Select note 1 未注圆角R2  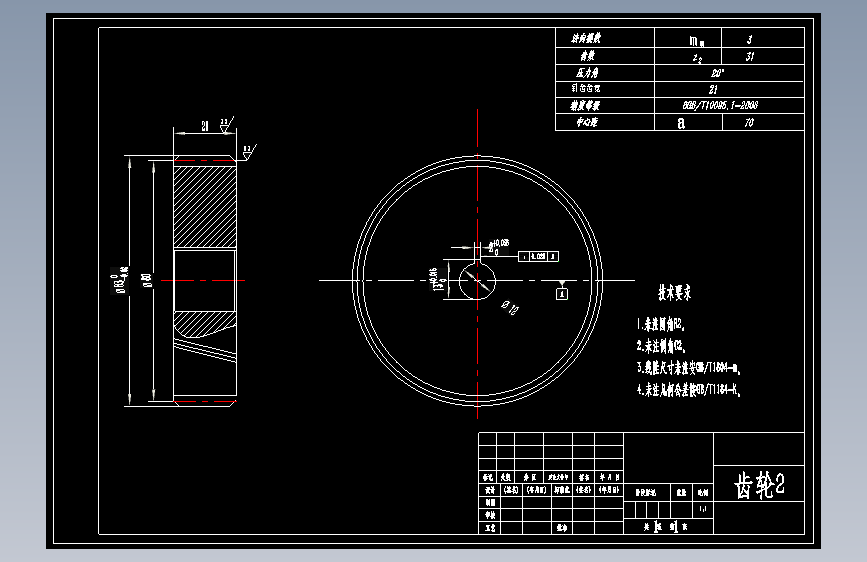point(661,324)
